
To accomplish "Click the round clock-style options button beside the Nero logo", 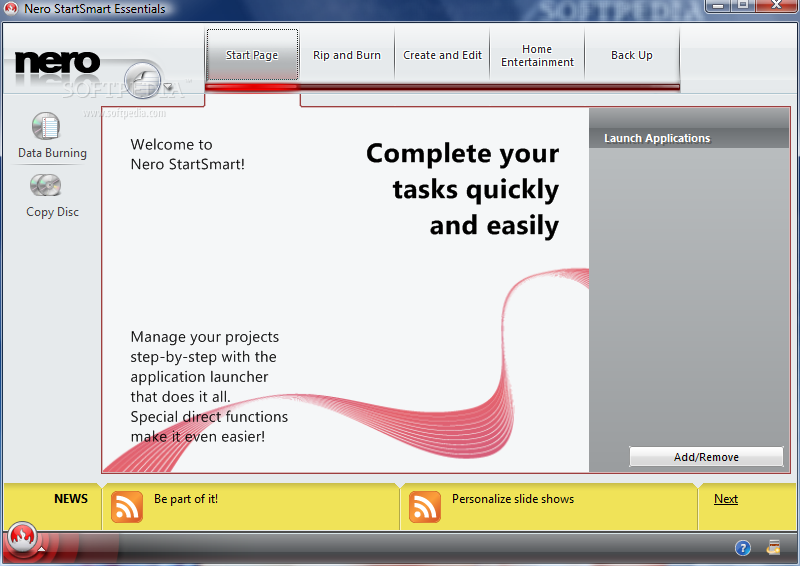I will click(x=142, y=80).
